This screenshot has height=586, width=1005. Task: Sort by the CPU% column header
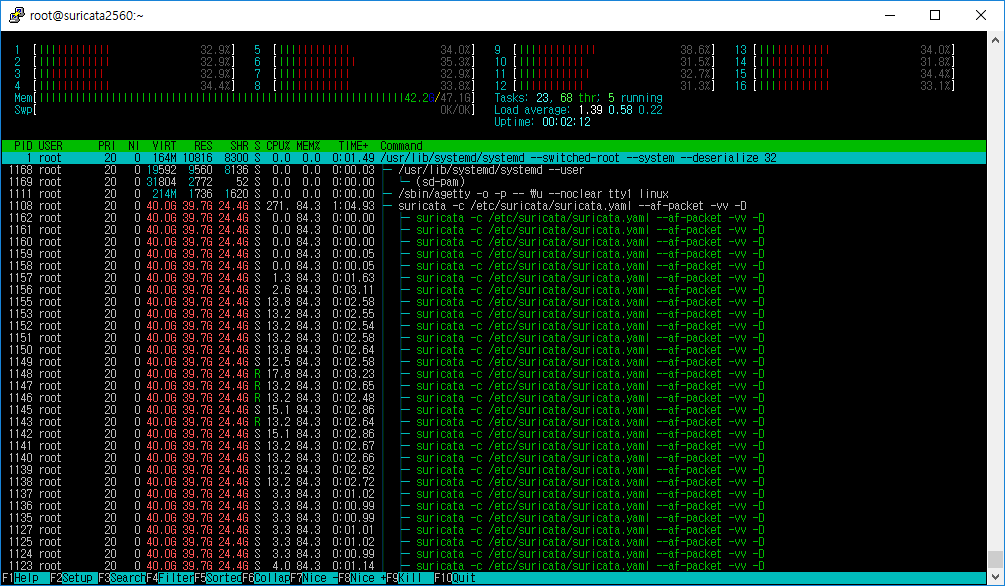pyautogui.click(x=278, y=146)
